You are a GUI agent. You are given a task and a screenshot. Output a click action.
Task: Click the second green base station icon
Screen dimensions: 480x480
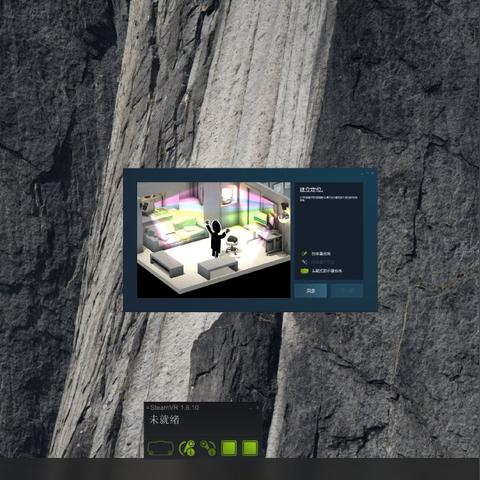pyautogui.click(x=250, y=448)
